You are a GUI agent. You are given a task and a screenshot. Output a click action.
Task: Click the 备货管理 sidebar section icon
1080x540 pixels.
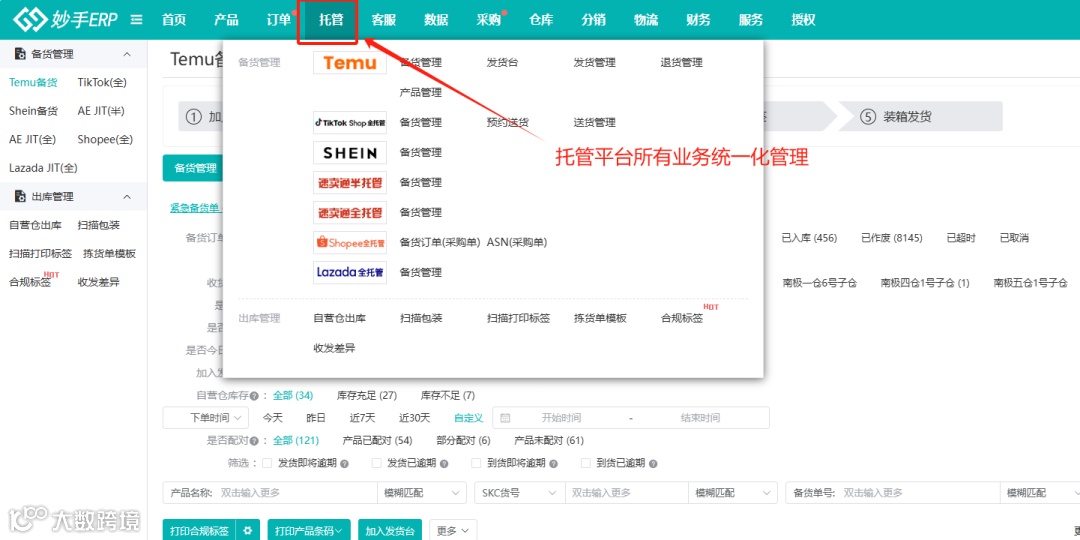click(20, 54)
